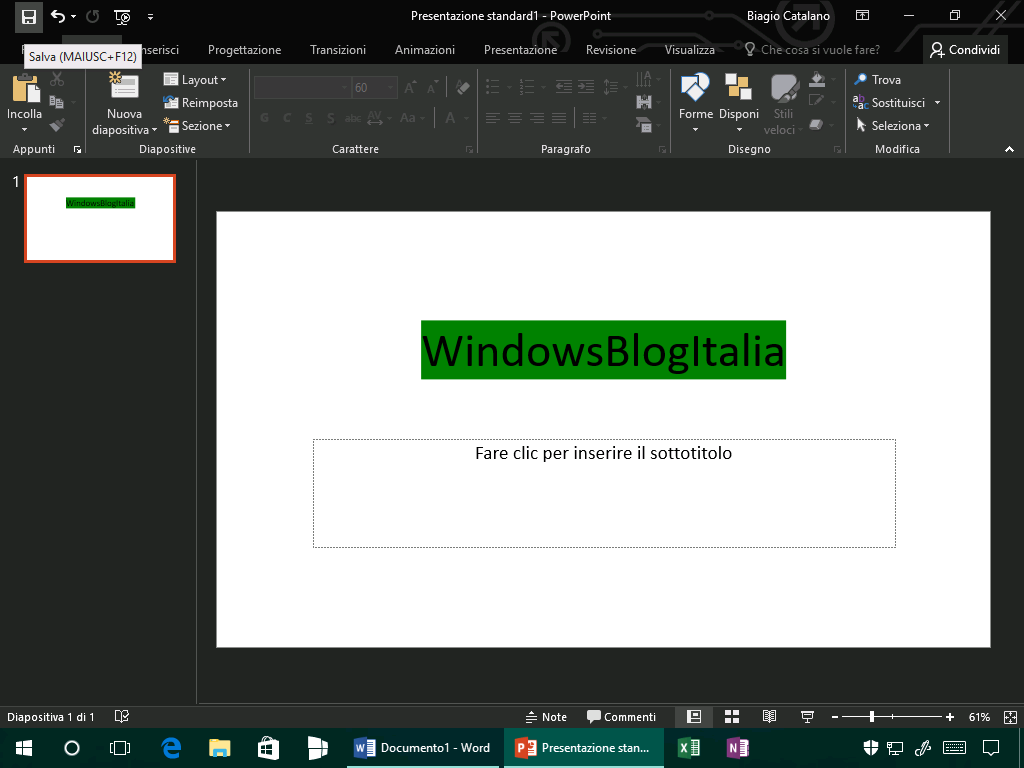Toggle bold (G) formatting
Image resolution: width=1024 pixels, height=768 pixels.
pyautogui.click(x=264, y=118)
